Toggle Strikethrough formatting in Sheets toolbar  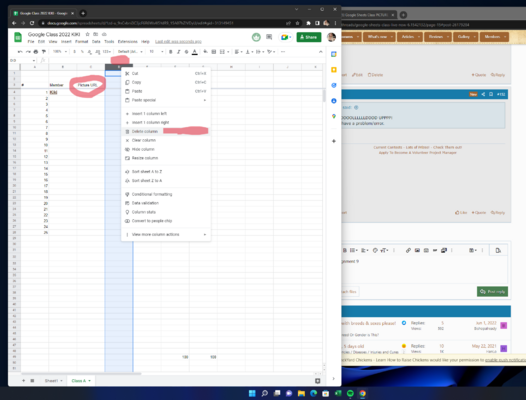click(187, 52)
